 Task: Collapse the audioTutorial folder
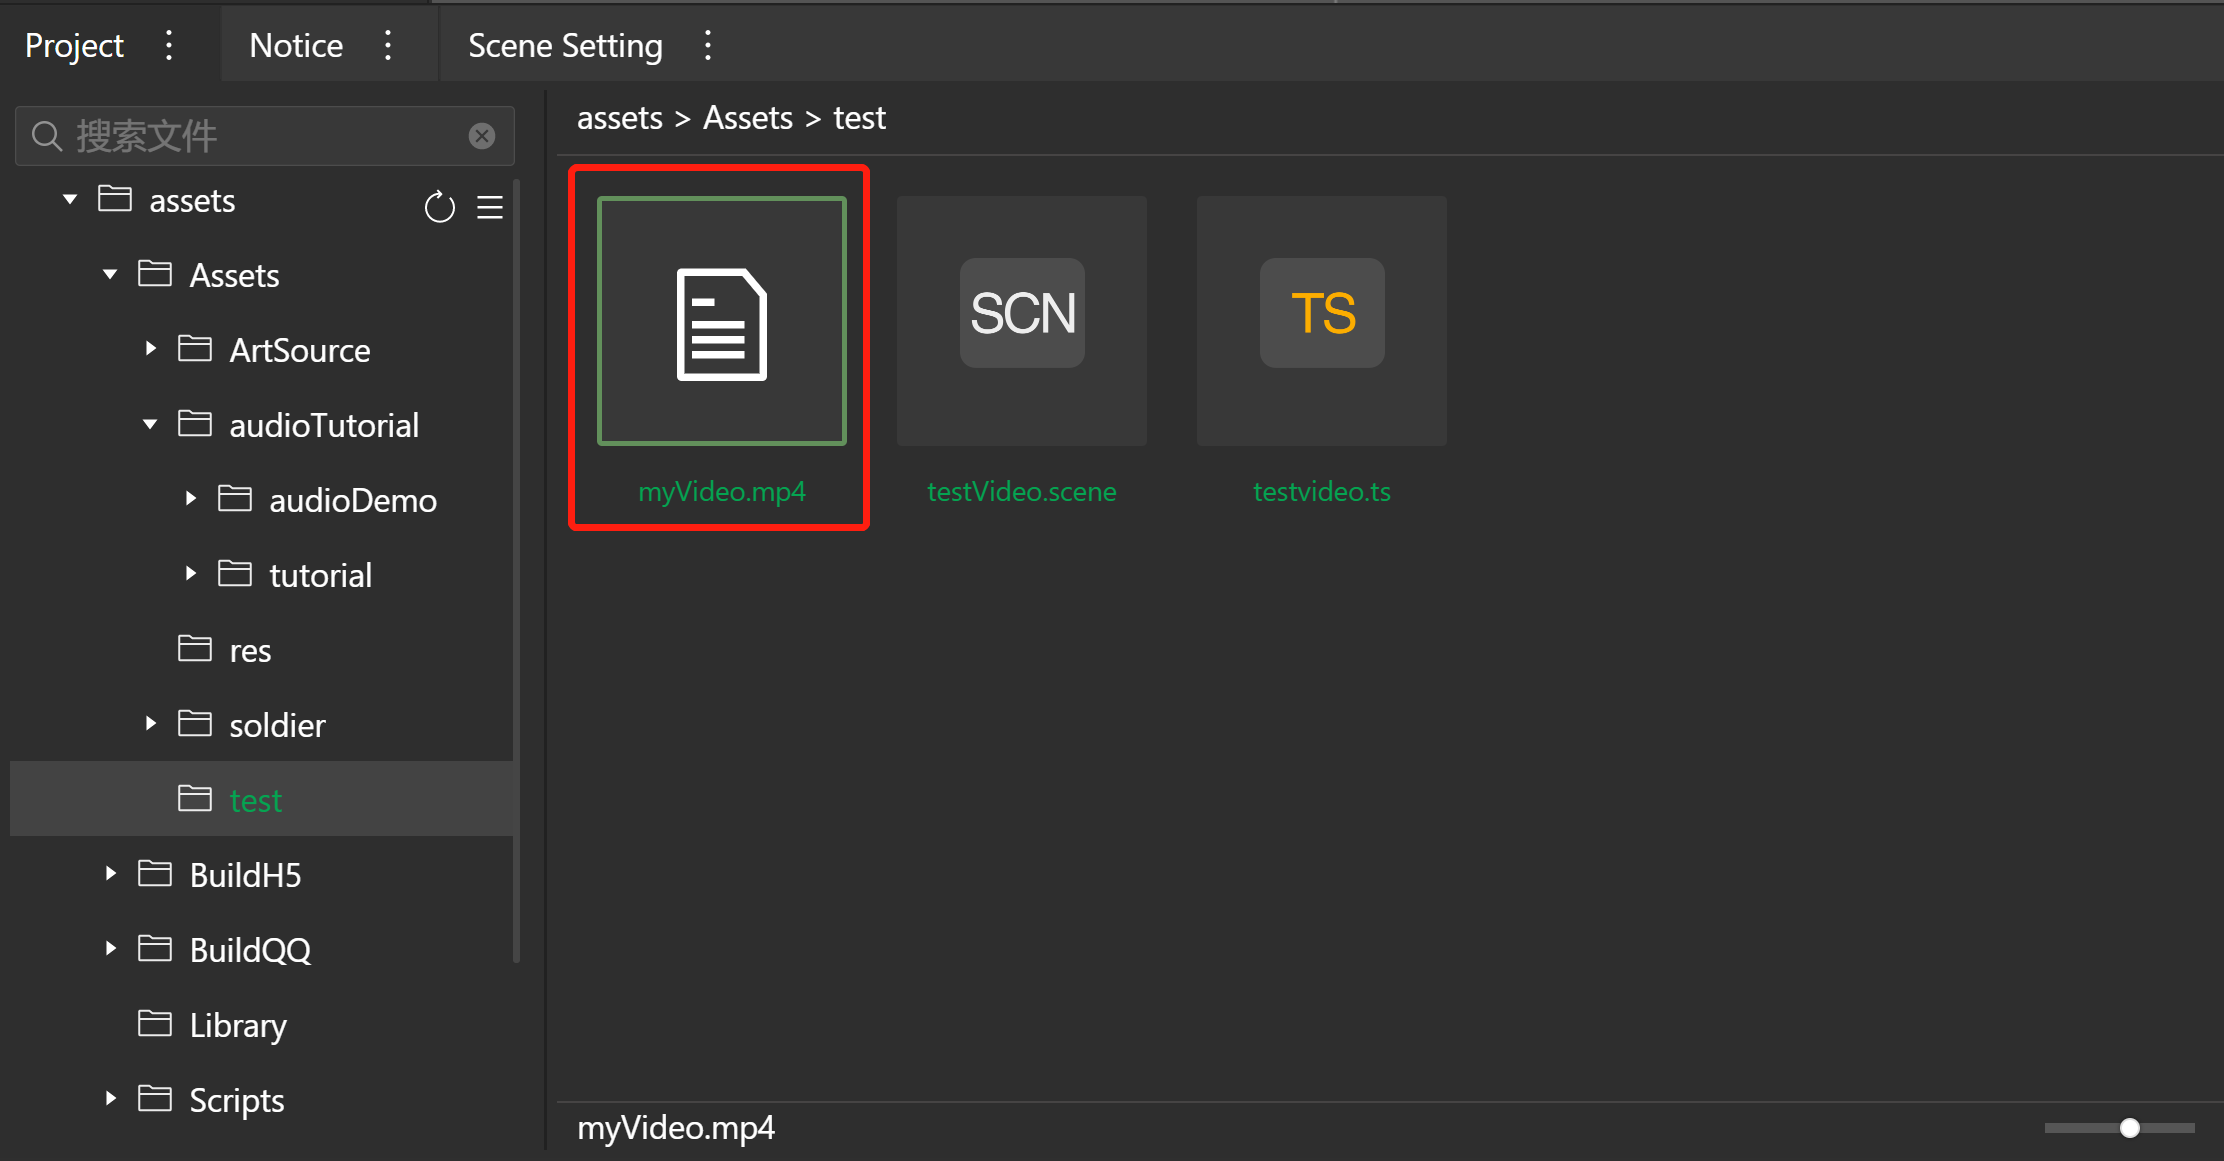pos(150,425)
